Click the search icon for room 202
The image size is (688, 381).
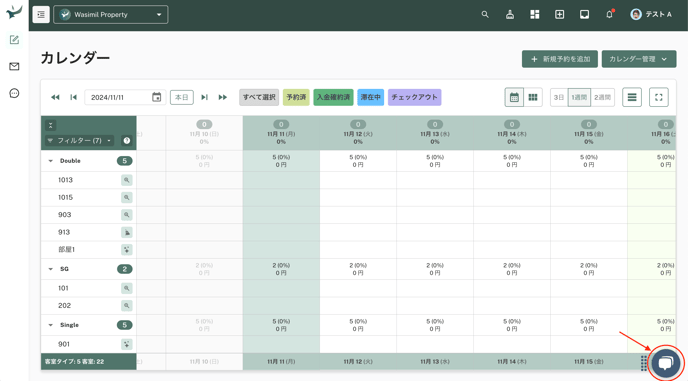point(126,306)
